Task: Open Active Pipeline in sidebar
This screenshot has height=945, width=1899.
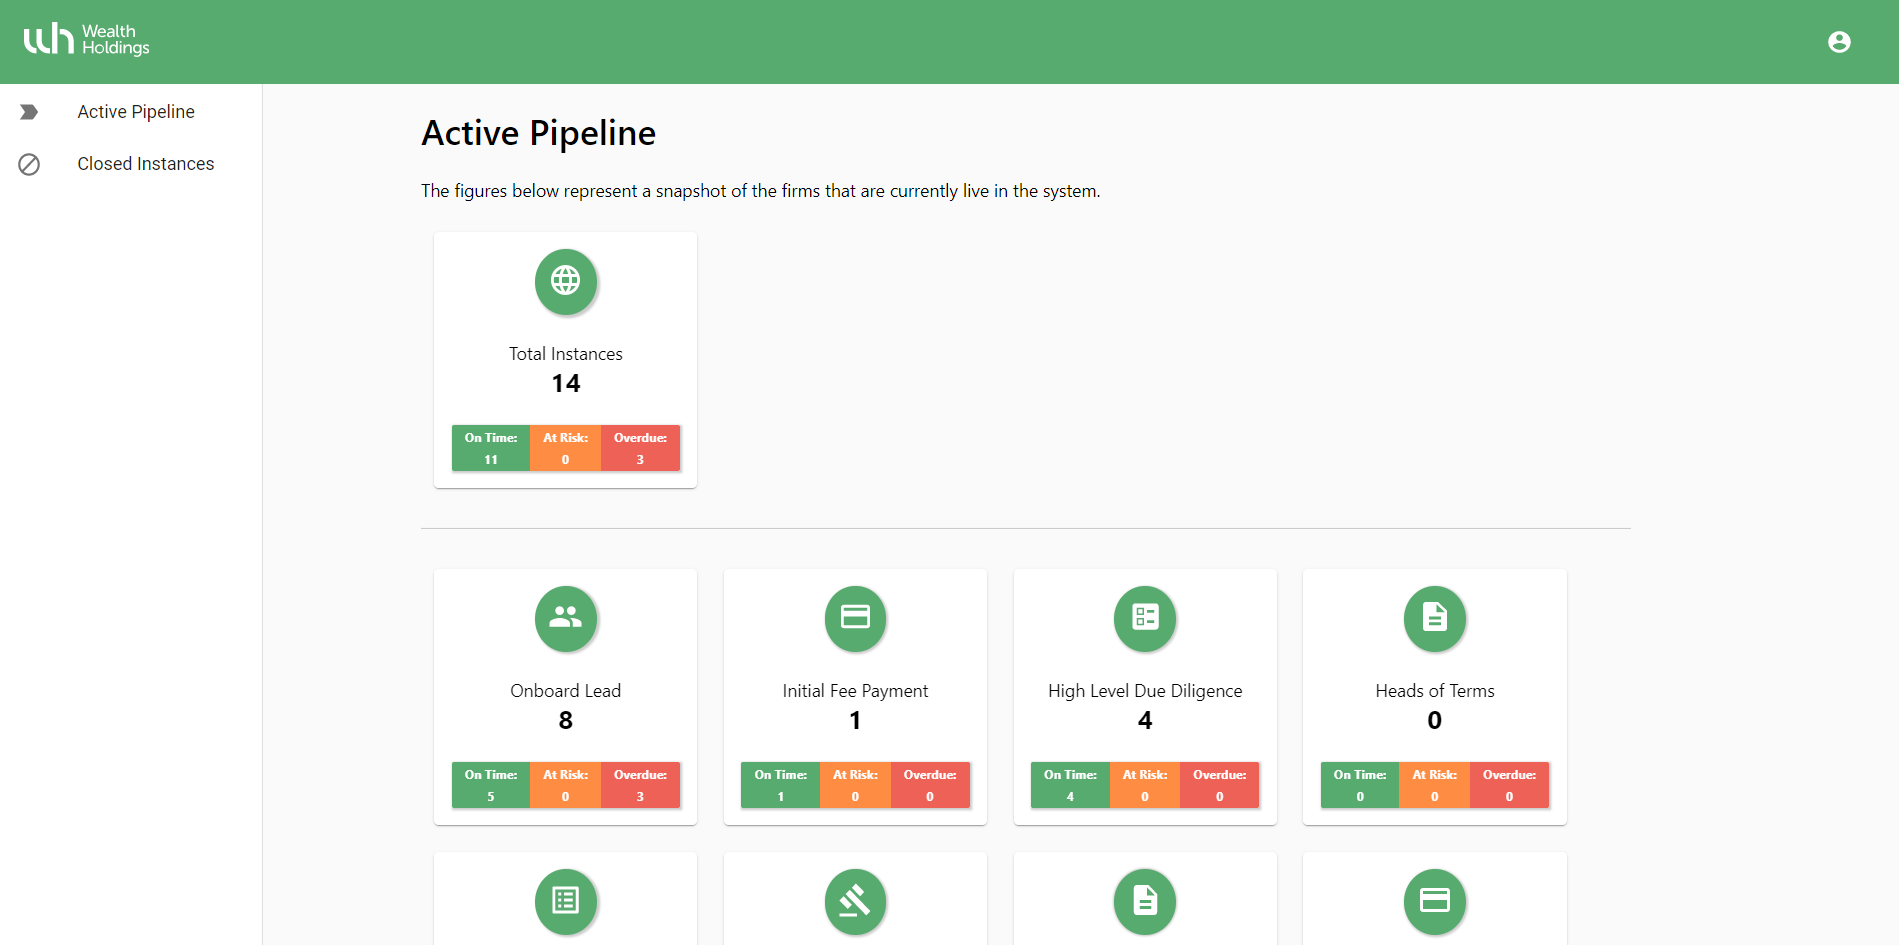Action: (136, 112)
